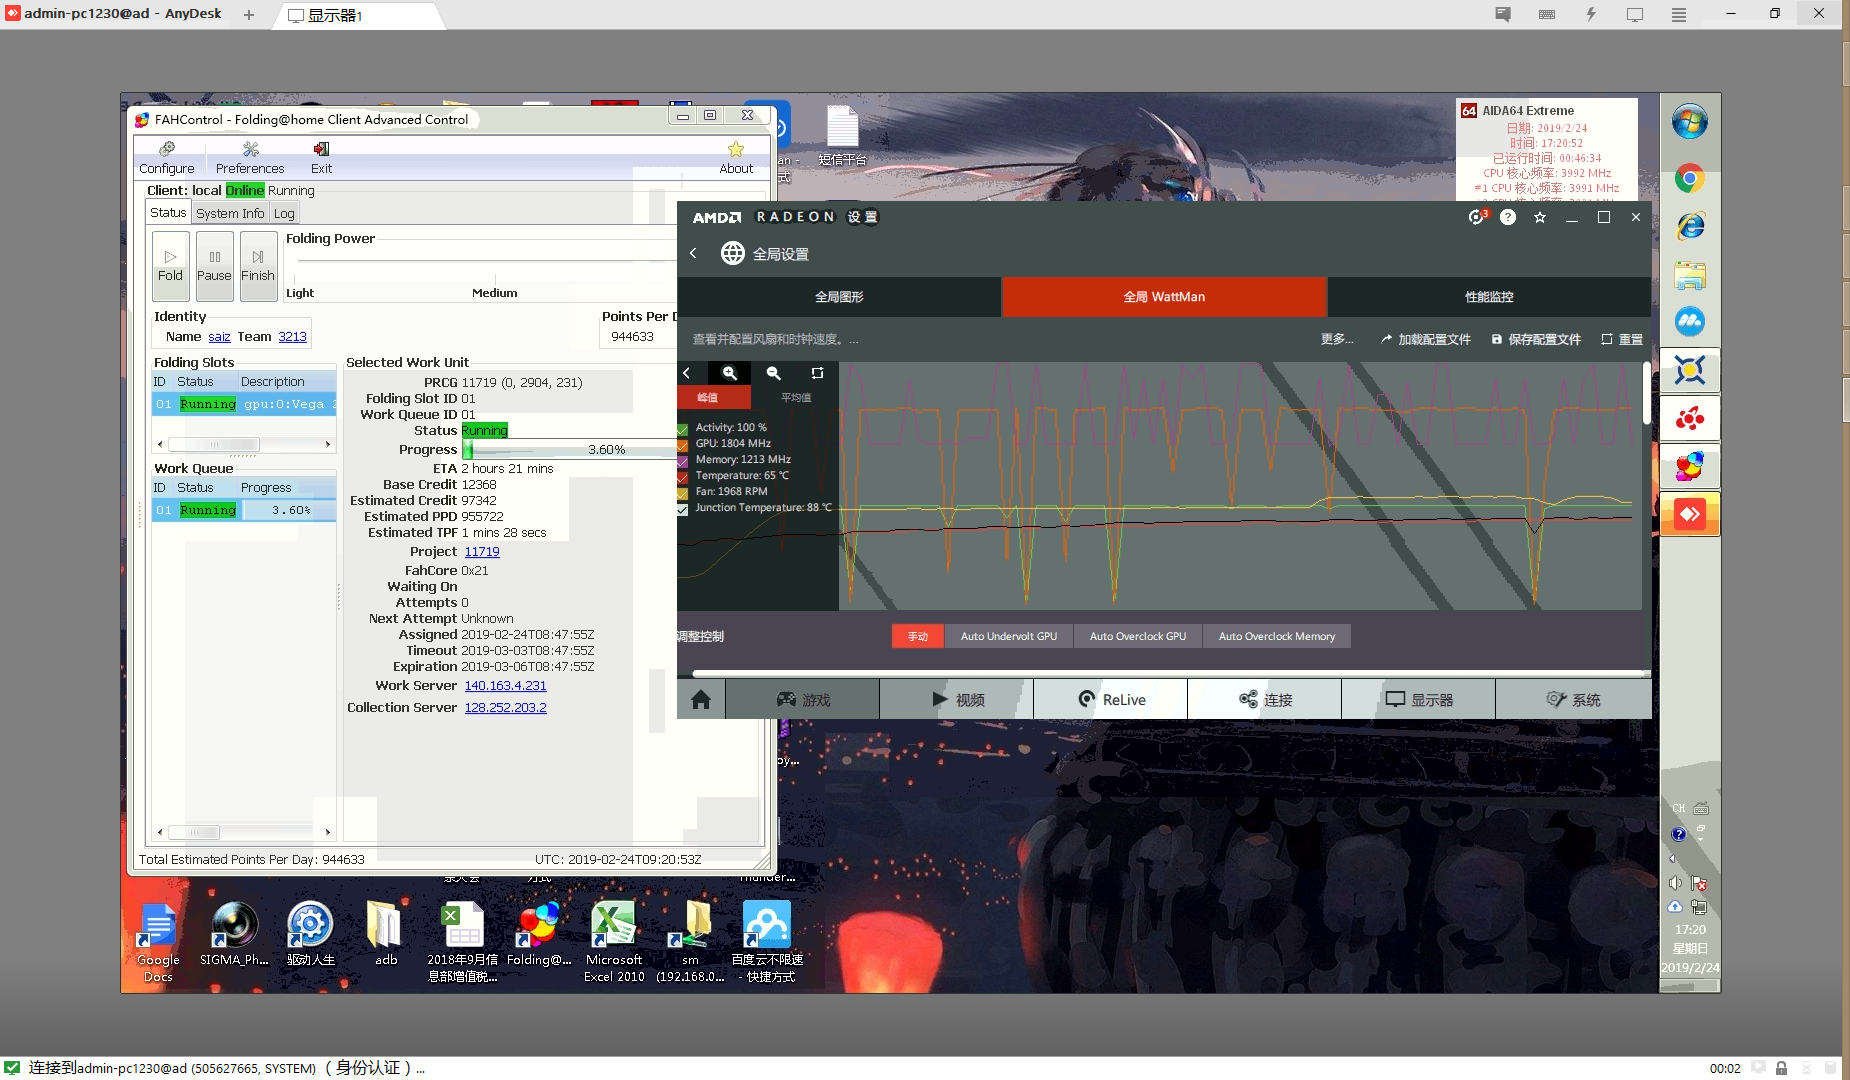Reset the WattMan graph view icon

(x=817, y=373)
